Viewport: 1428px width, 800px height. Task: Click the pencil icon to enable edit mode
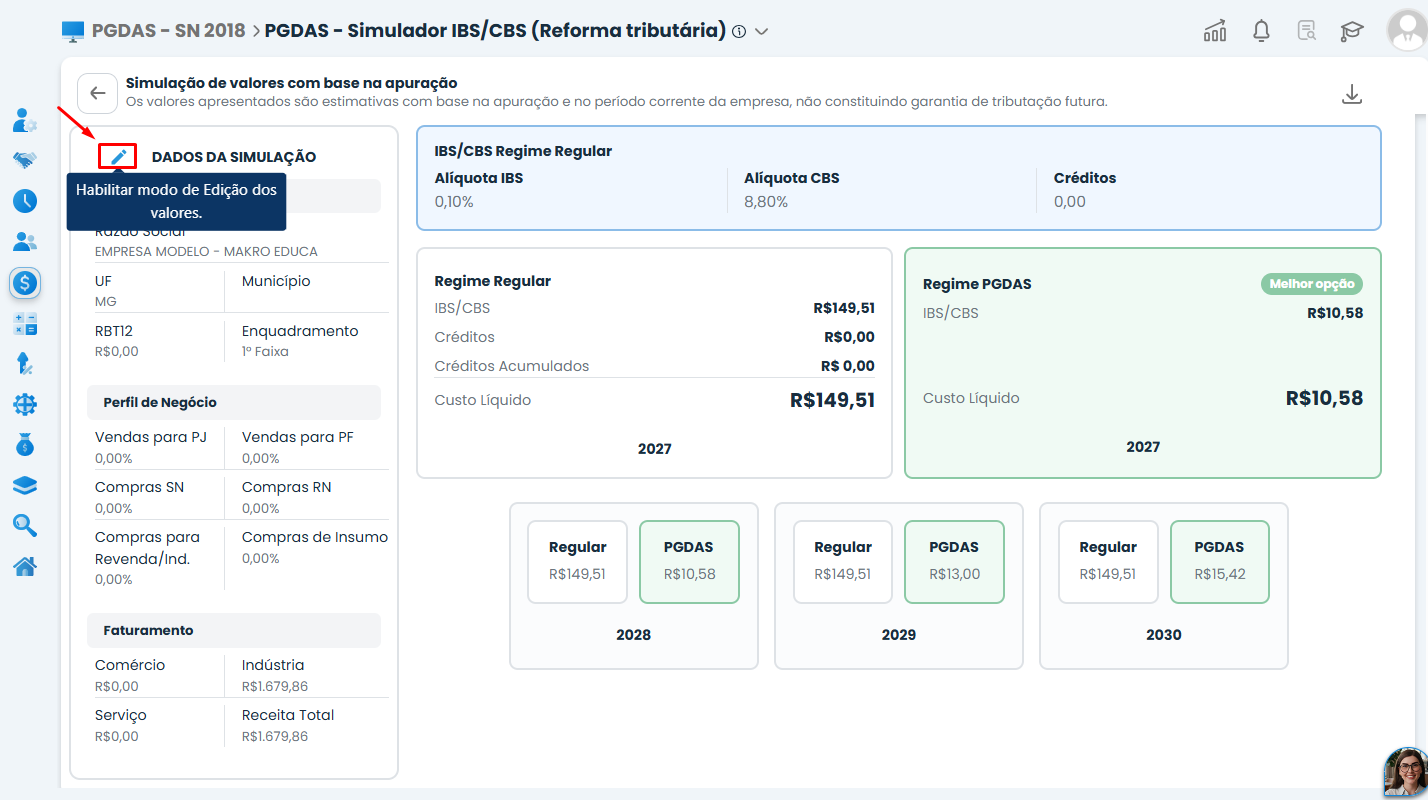[x=118, y=156]
